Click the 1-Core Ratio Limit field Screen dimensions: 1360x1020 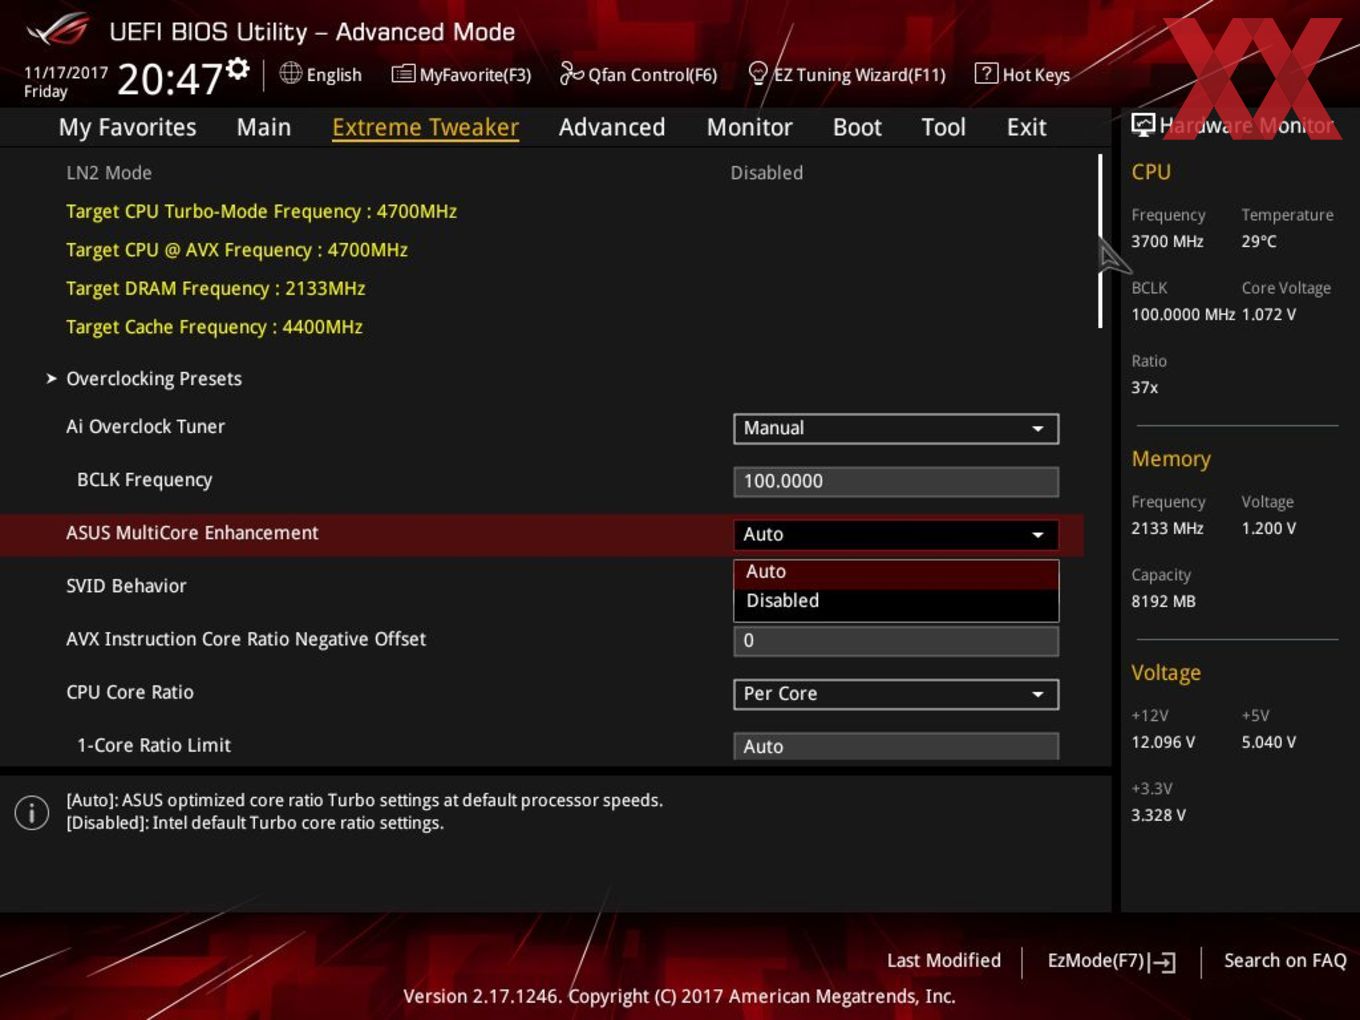tap(896, 746)
